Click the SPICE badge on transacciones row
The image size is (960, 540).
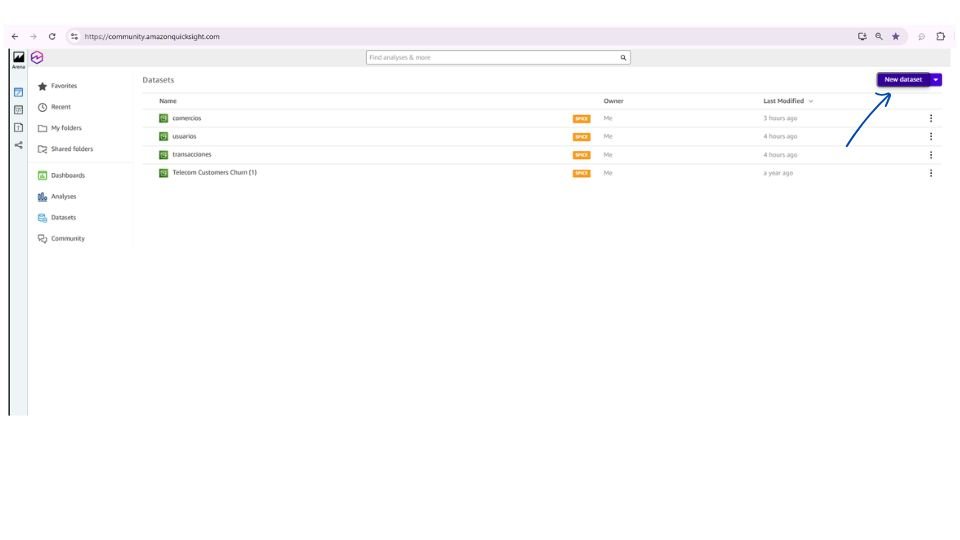(x=582, y=155)
